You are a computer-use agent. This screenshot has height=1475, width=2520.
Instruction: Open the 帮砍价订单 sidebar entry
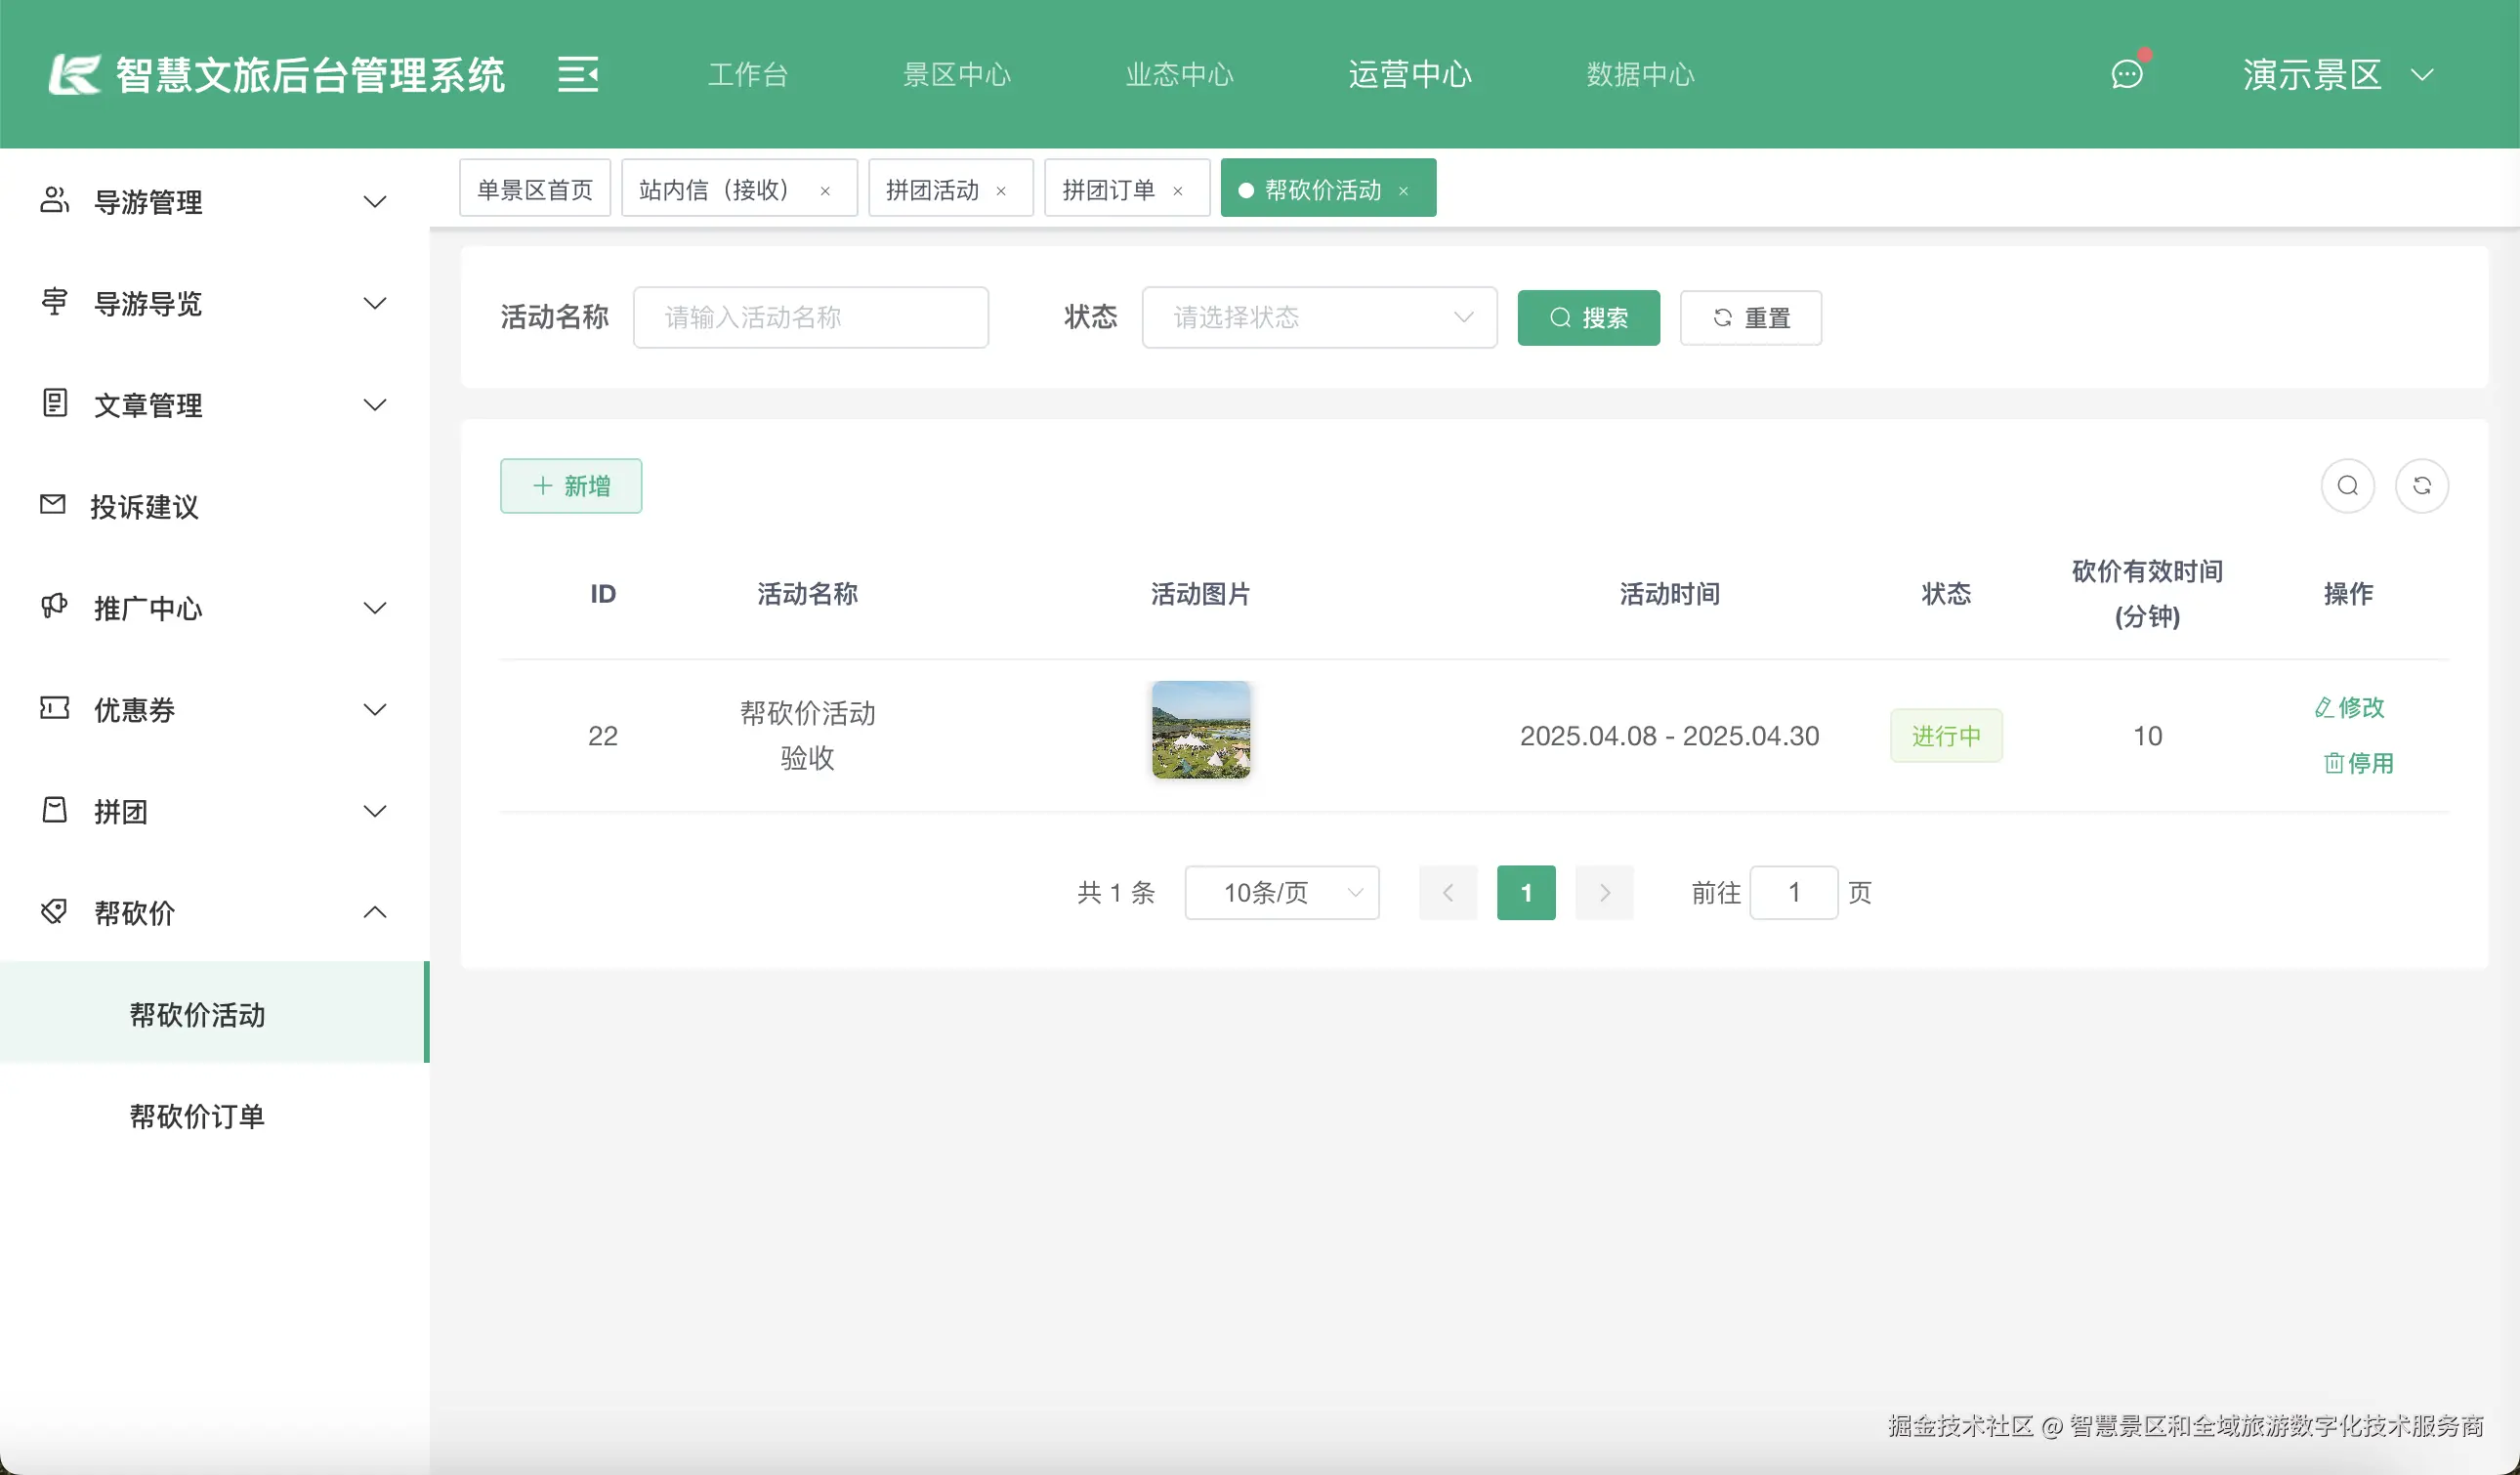tap(197, 1117)
